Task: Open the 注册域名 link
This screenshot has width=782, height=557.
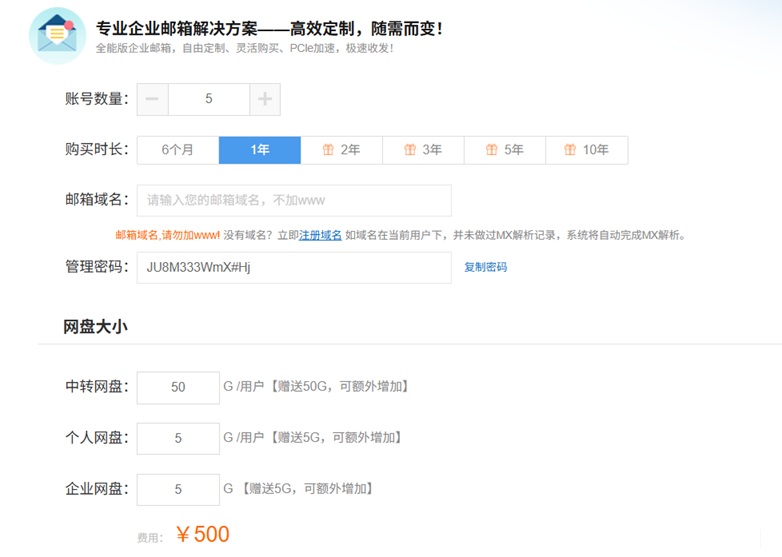Action: pos(320,235)
